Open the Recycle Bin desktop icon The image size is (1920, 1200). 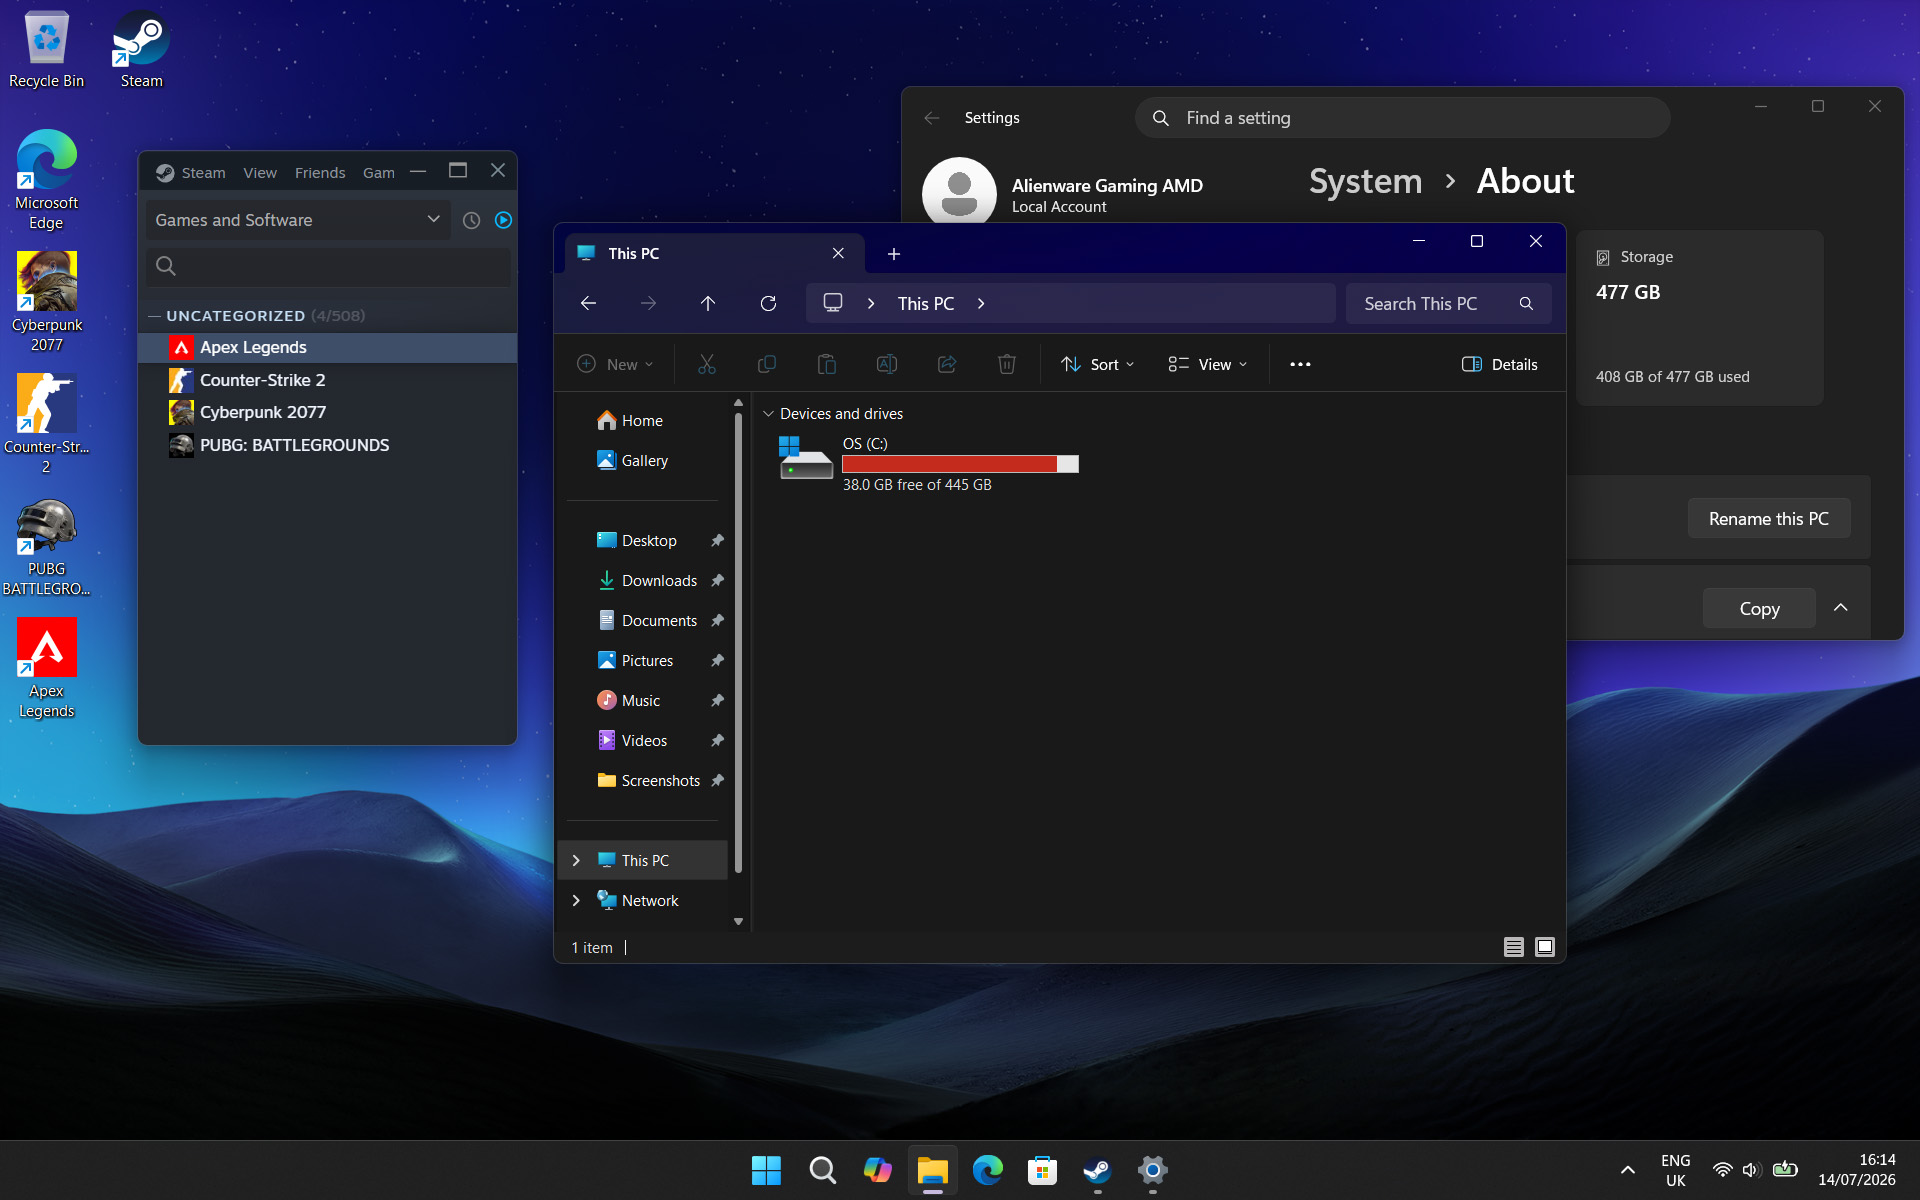[x=47, y=50]
